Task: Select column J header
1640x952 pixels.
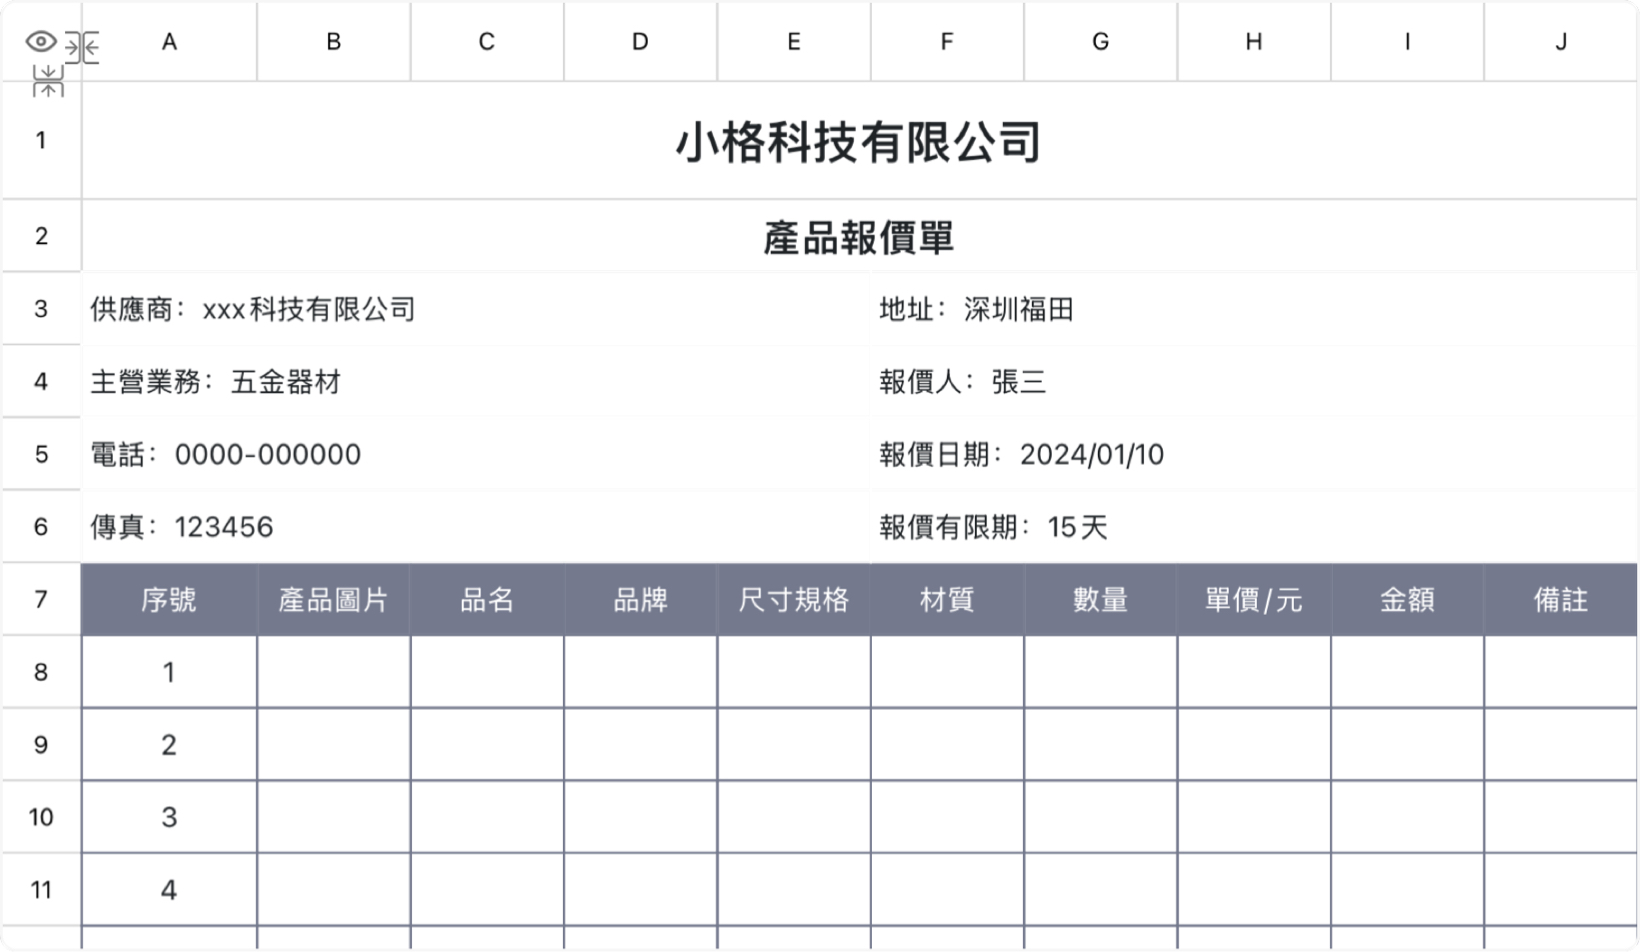Action: (1561, 42)
